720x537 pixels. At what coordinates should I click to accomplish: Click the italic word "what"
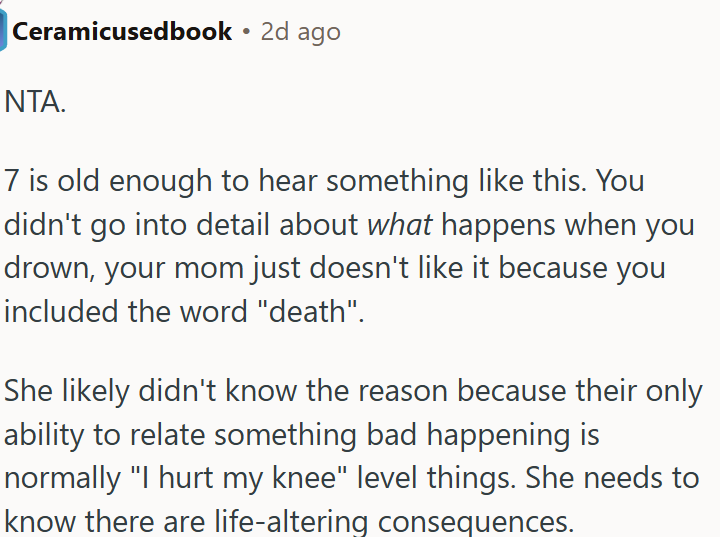coord(399,225)
